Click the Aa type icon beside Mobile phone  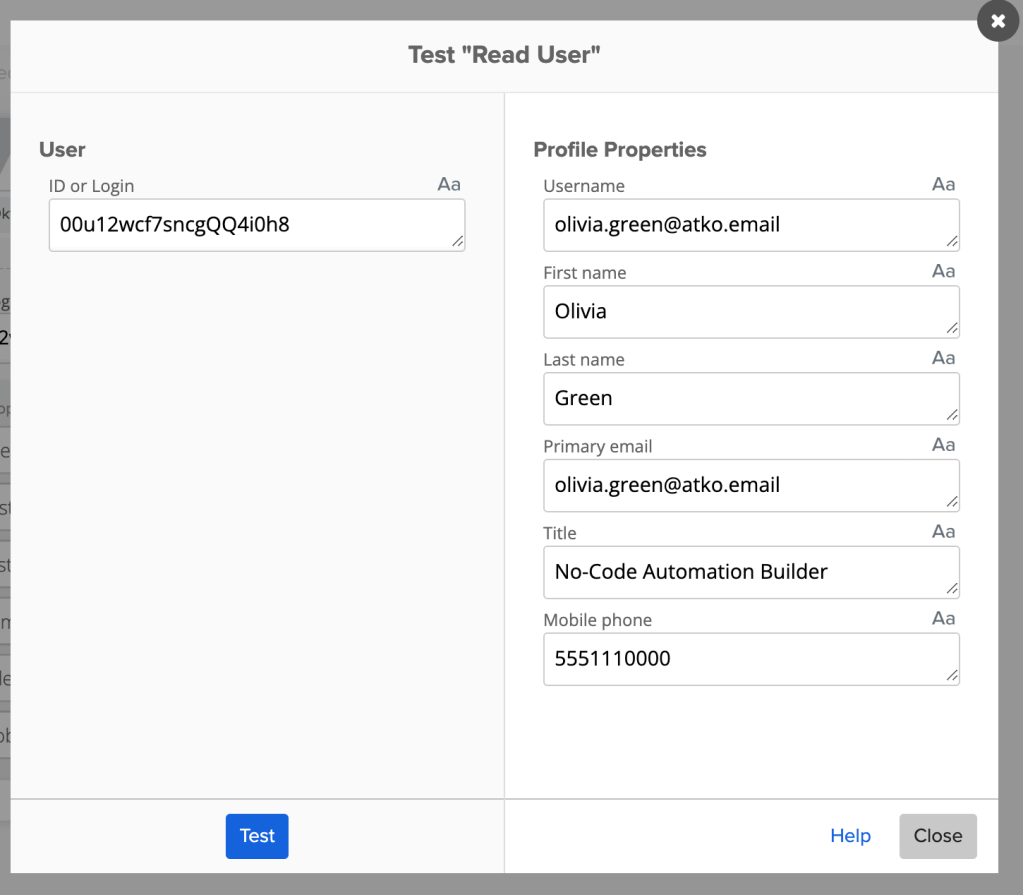943,620
